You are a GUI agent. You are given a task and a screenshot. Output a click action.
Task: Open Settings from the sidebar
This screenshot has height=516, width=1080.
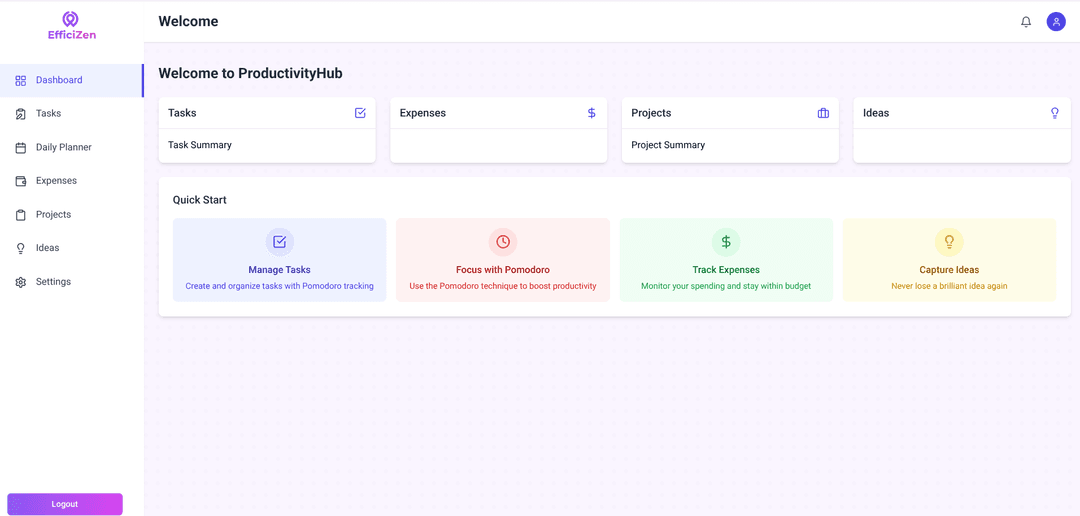tap(53, 282)
